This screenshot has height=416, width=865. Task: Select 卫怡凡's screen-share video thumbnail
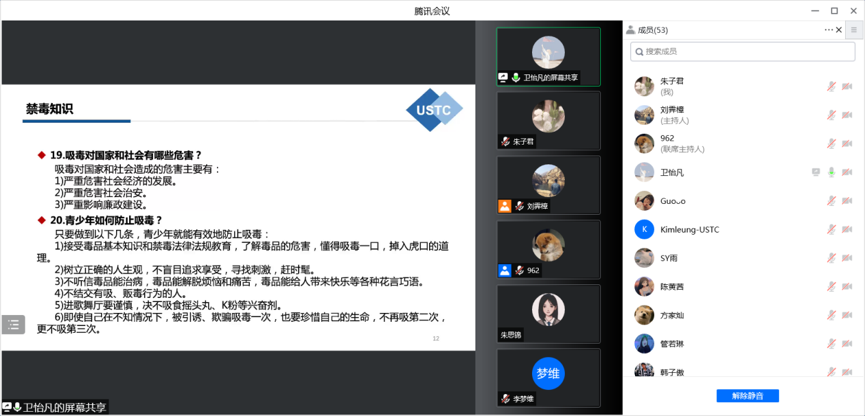coord(548,56)
